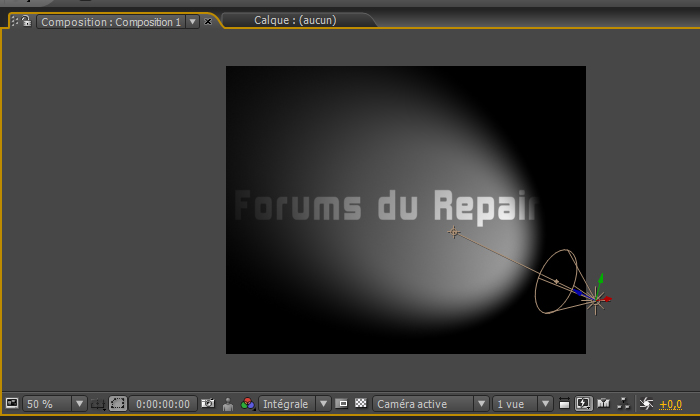This screenshot has width=700, height=420.
Task: Toggle pixel aspect ratio correction icon
Action: tap(564, 404)
